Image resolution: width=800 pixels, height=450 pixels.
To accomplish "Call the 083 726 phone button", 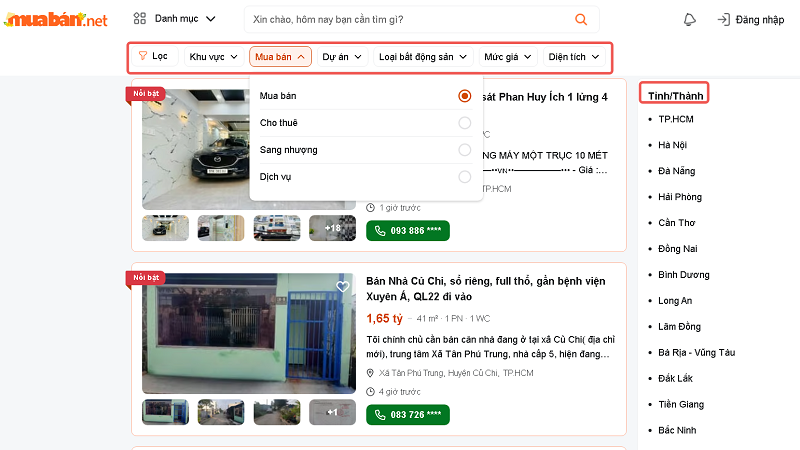I will (408, 415).
